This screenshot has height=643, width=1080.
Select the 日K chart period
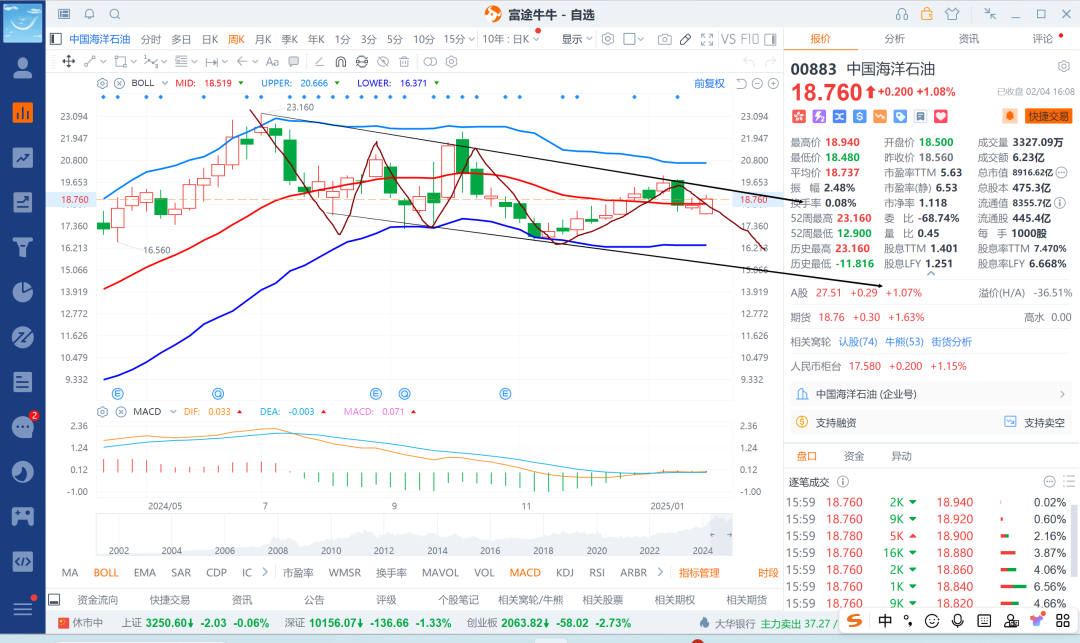click(210, 39)
